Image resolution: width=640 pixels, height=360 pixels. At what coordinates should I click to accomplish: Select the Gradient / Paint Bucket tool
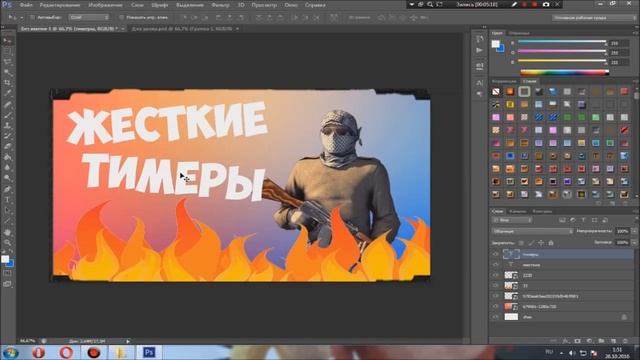7,157
